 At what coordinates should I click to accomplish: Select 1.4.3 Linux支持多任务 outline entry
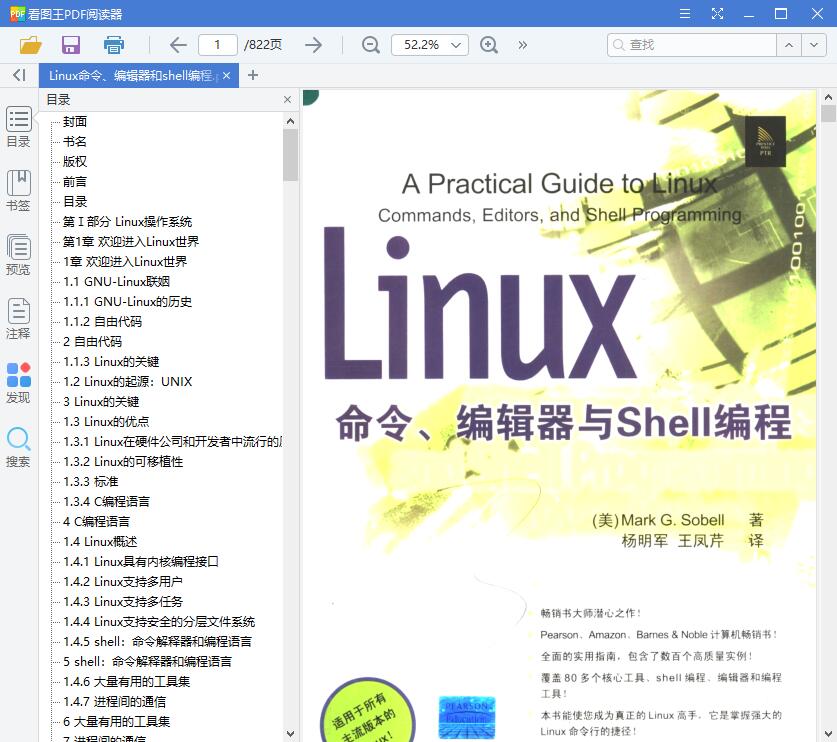123,602
